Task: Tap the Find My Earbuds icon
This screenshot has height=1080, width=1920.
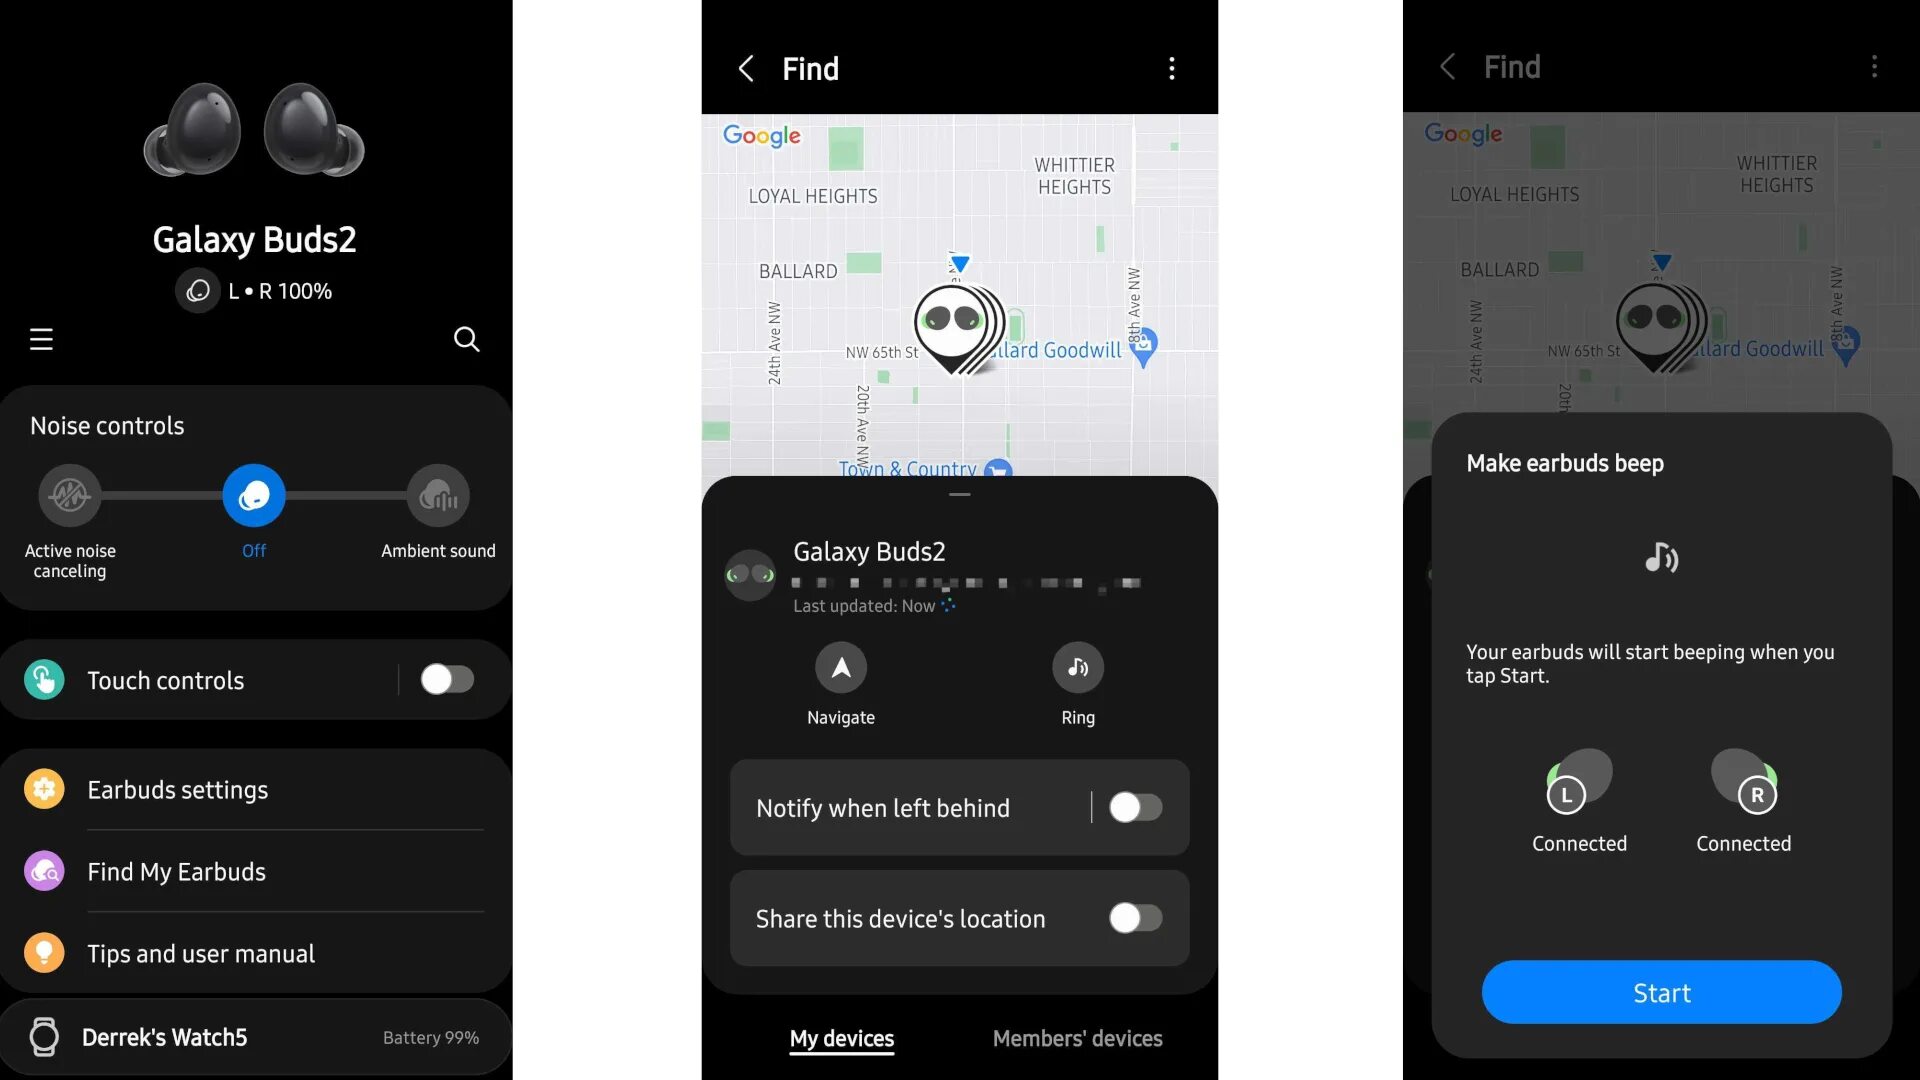Action: [42, 870]
